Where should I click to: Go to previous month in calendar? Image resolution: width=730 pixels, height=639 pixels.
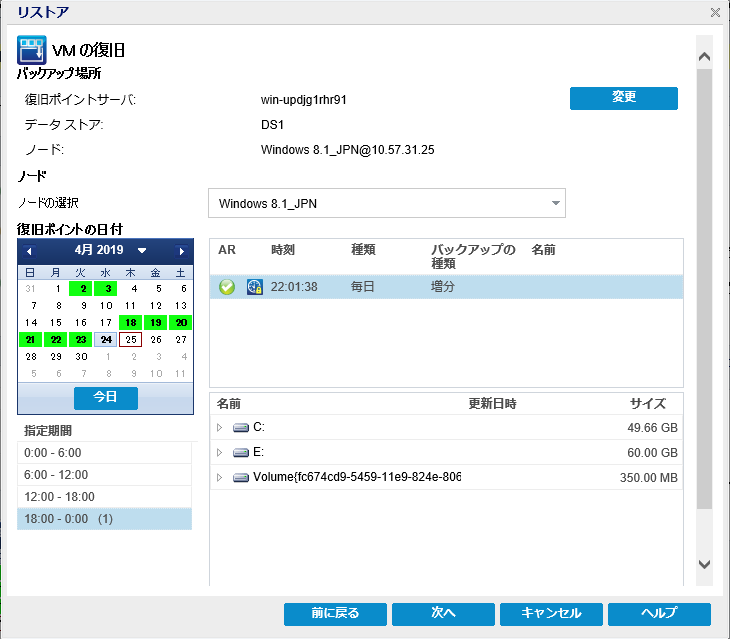click(29, 251)
